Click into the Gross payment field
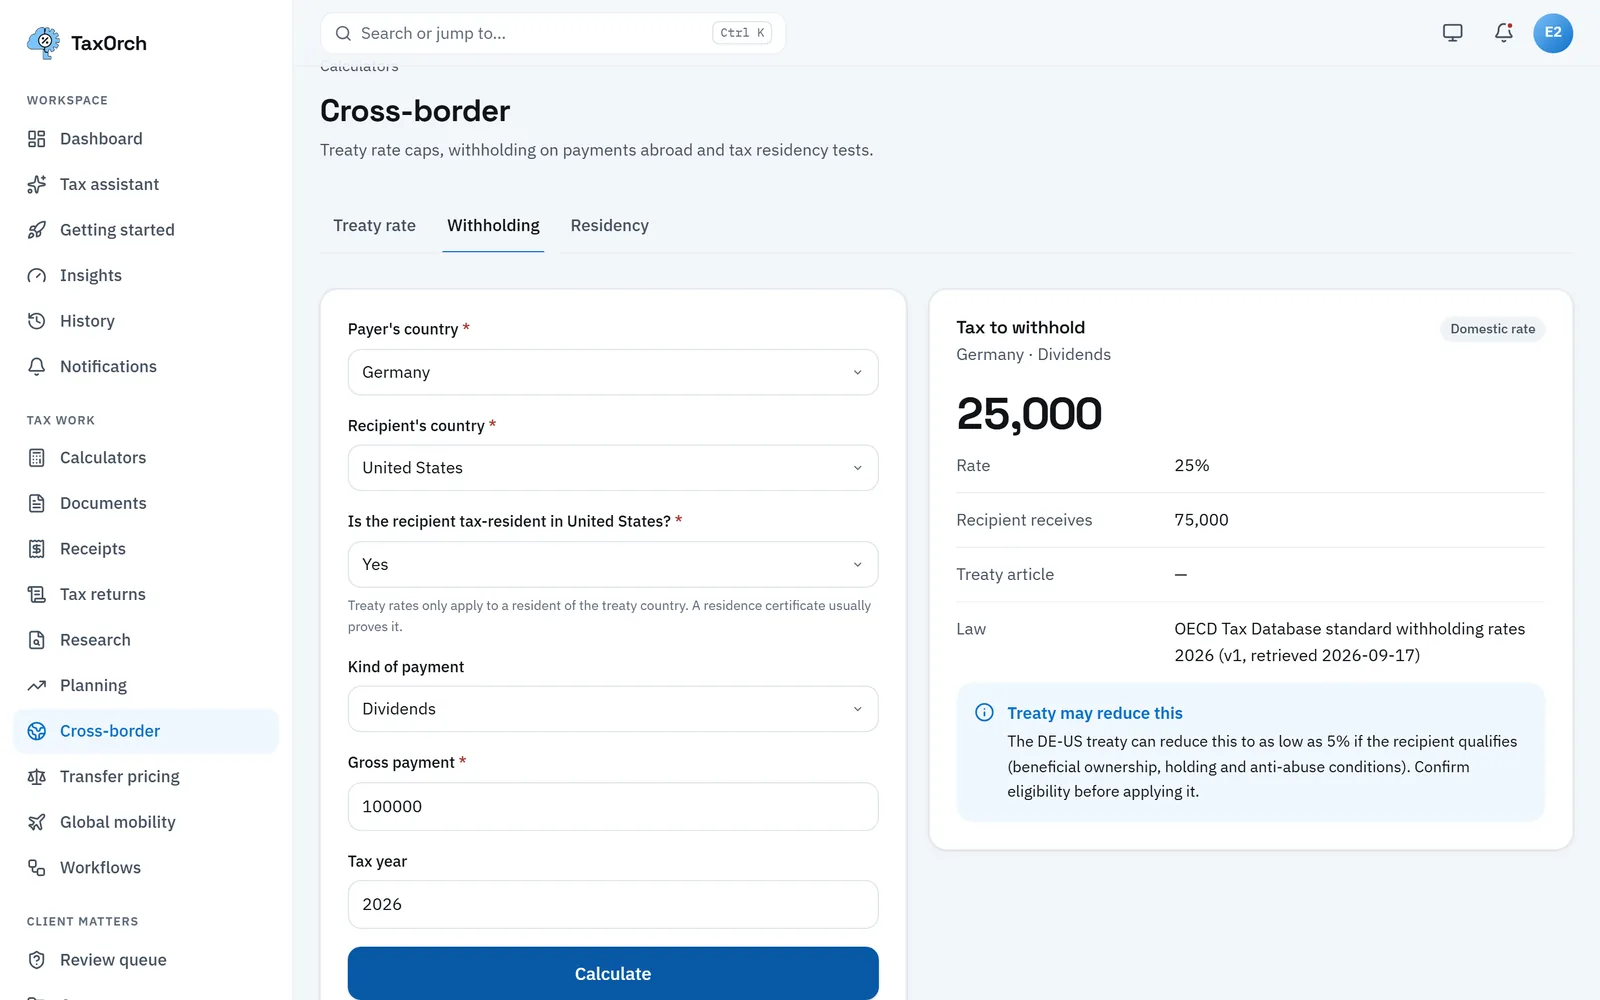 click(x=613, y=806)
